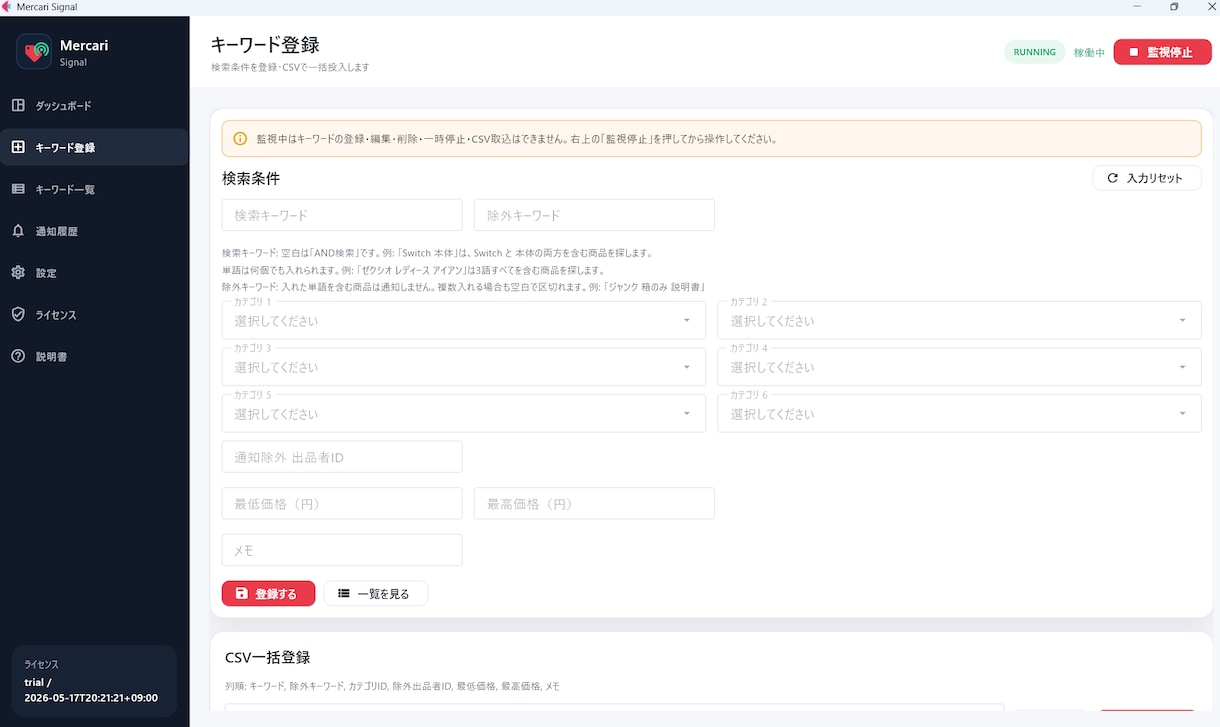Click the refresh icon on 入力リセット

pos(1112,178)
